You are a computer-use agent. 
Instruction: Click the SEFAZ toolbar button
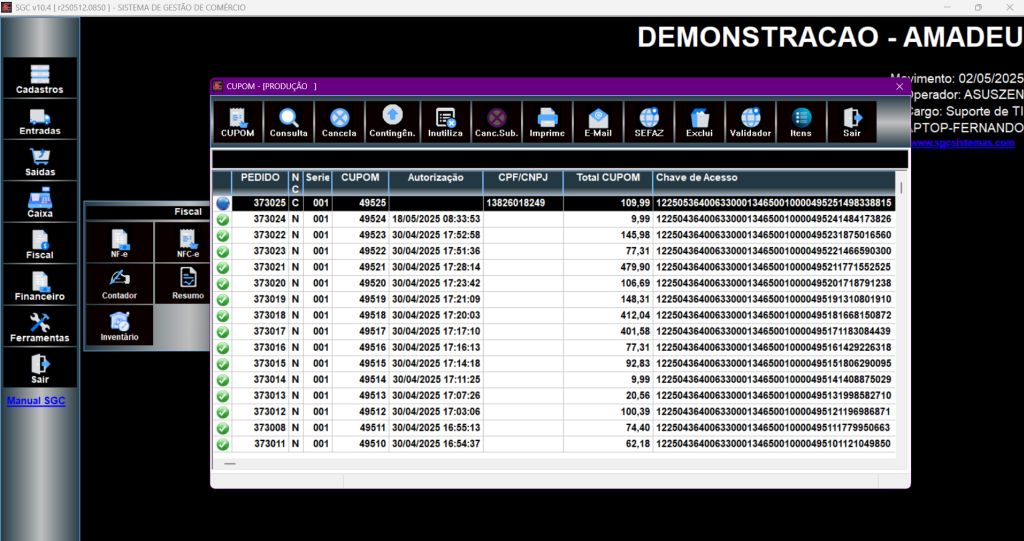[649, 122]
